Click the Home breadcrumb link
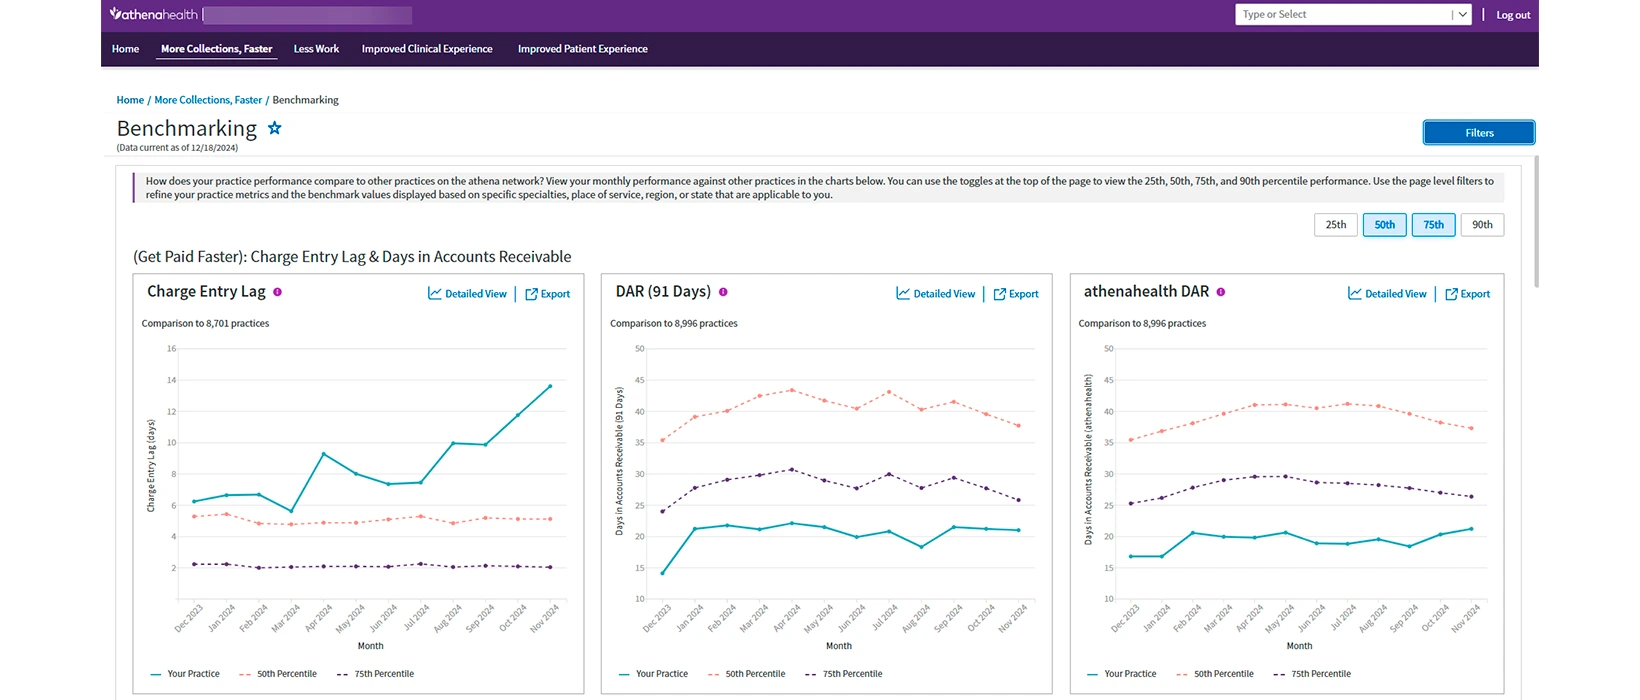Viewport: 1640px width, 700px height. pos(130,100)
